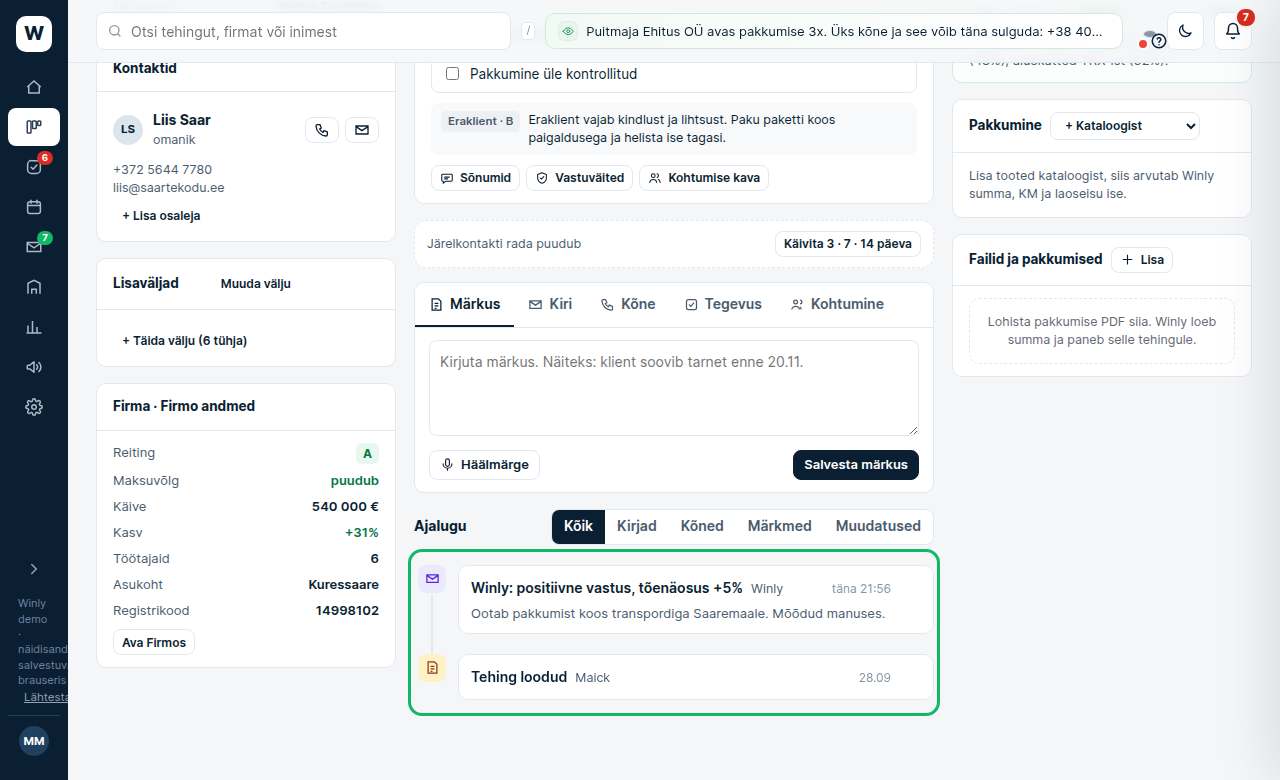Open the calendar icon in sidebar
Image resolution: width=1280 pixels, height=780 pixels.
[x=34, y=207]
